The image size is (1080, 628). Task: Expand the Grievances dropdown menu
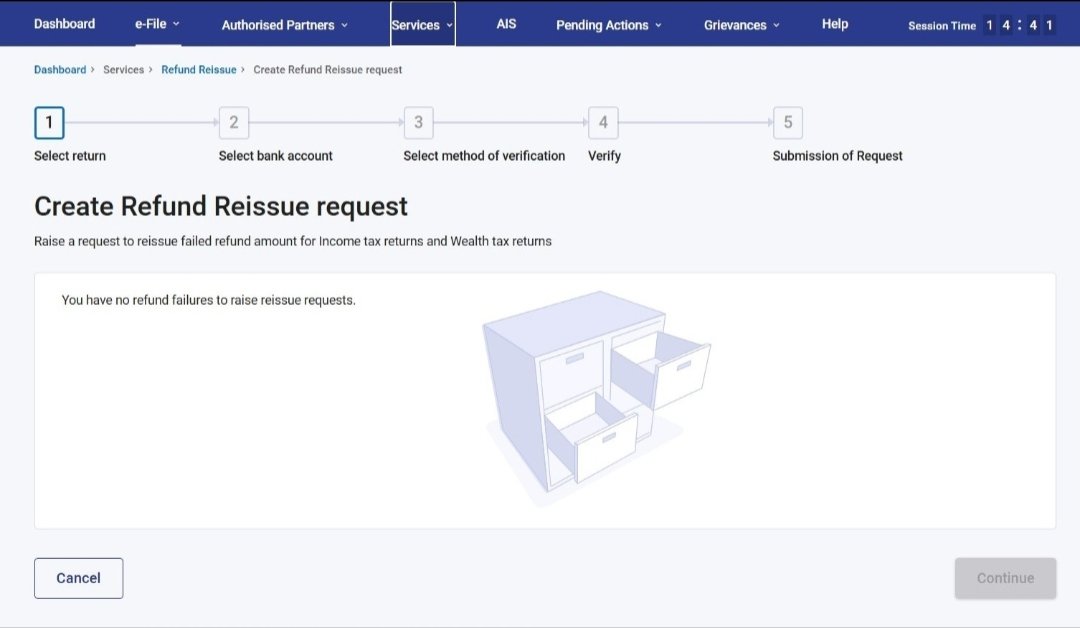742,25
